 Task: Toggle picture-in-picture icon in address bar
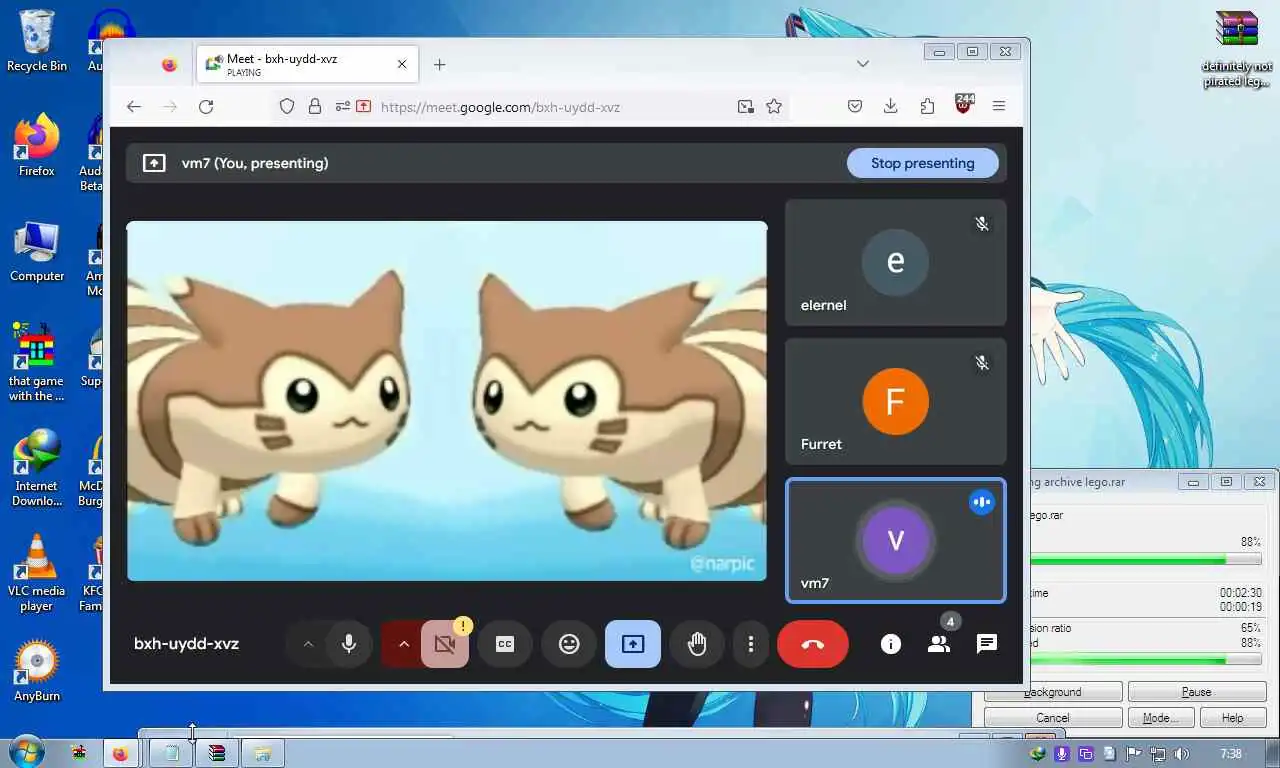[x=745, y=107]
